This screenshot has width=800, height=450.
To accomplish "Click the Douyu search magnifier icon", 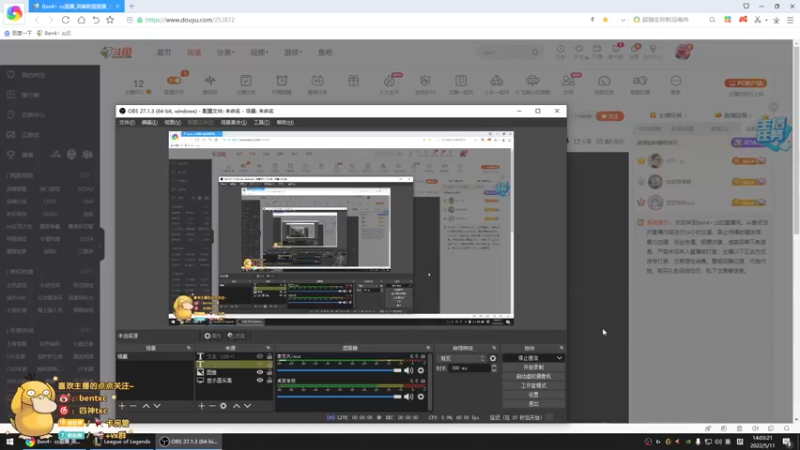I will pyautogui.click(x=535, y=52).
